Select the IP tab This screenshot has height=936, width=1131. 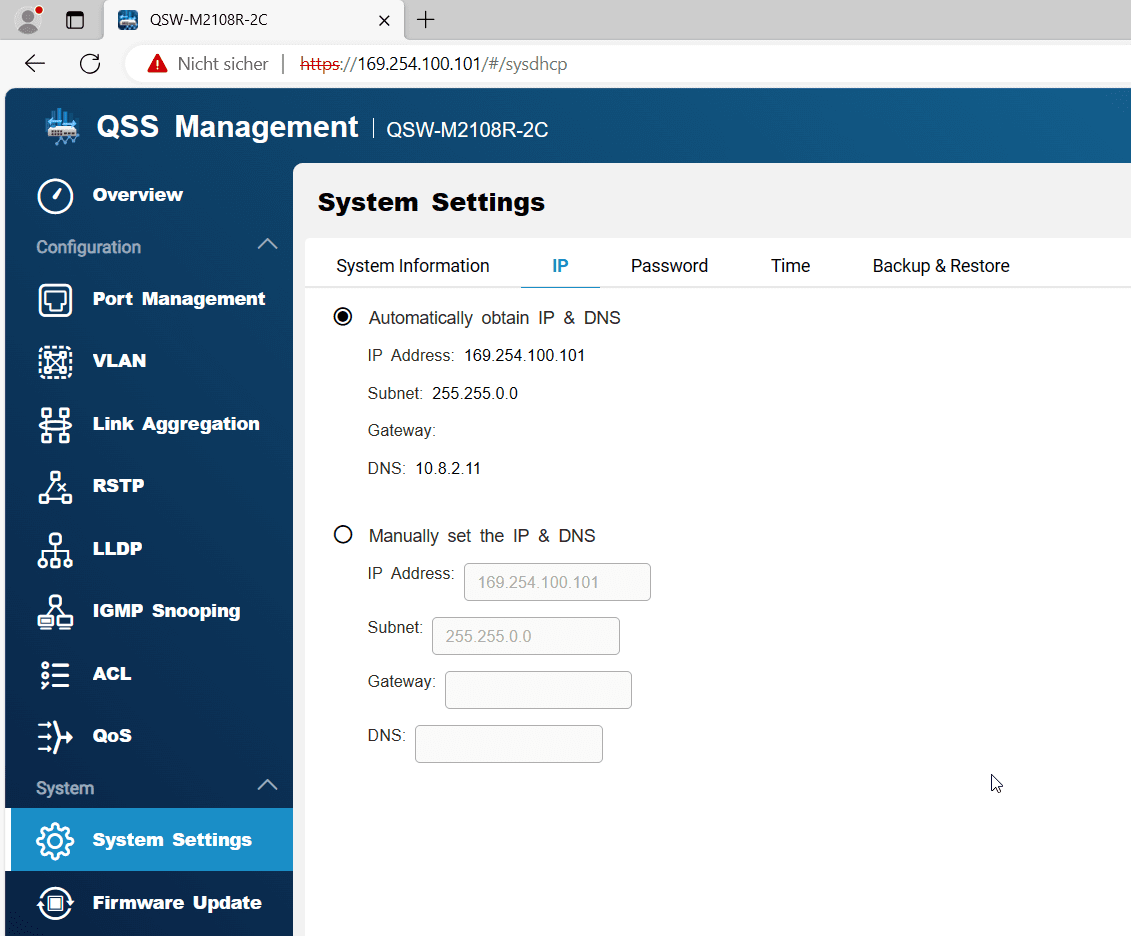560,266
